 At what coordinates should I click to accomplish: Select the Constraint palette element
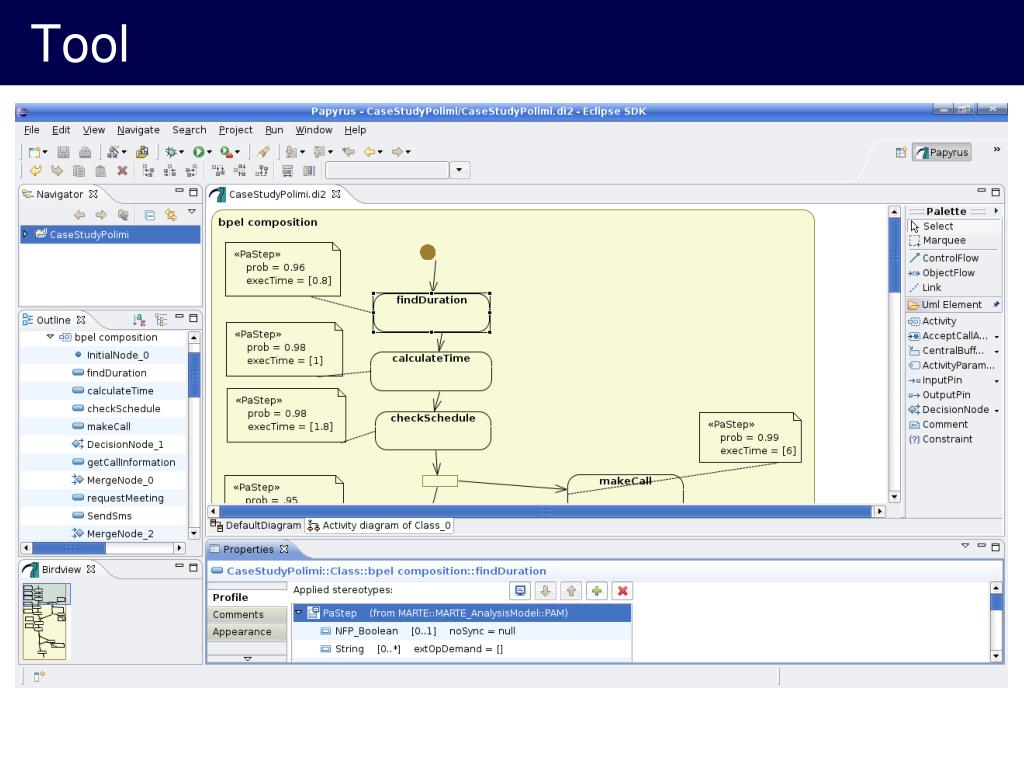pos(941,439)
